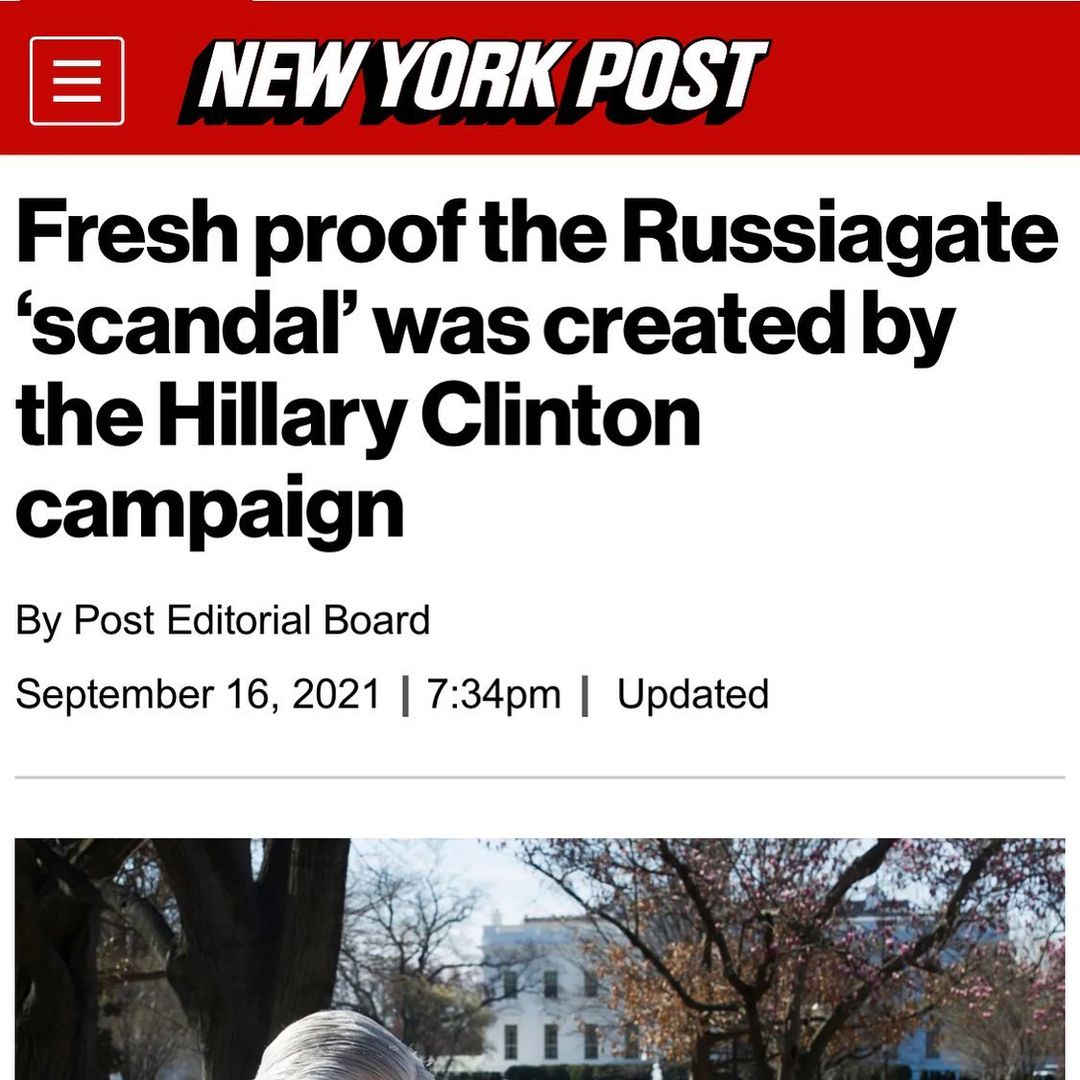Open the Post Editorial Board author page
Screen dimensions: 1080x1080
251,620
